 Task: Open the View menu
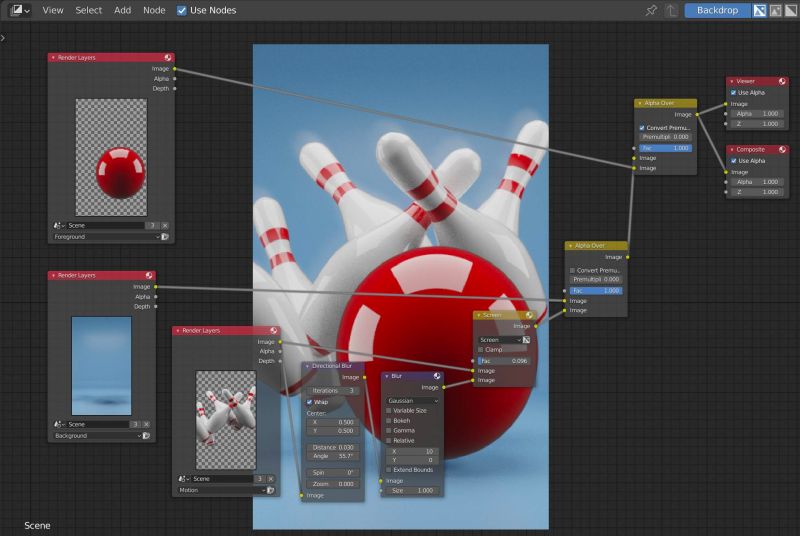pyautogui.click(x=53, y=10)
